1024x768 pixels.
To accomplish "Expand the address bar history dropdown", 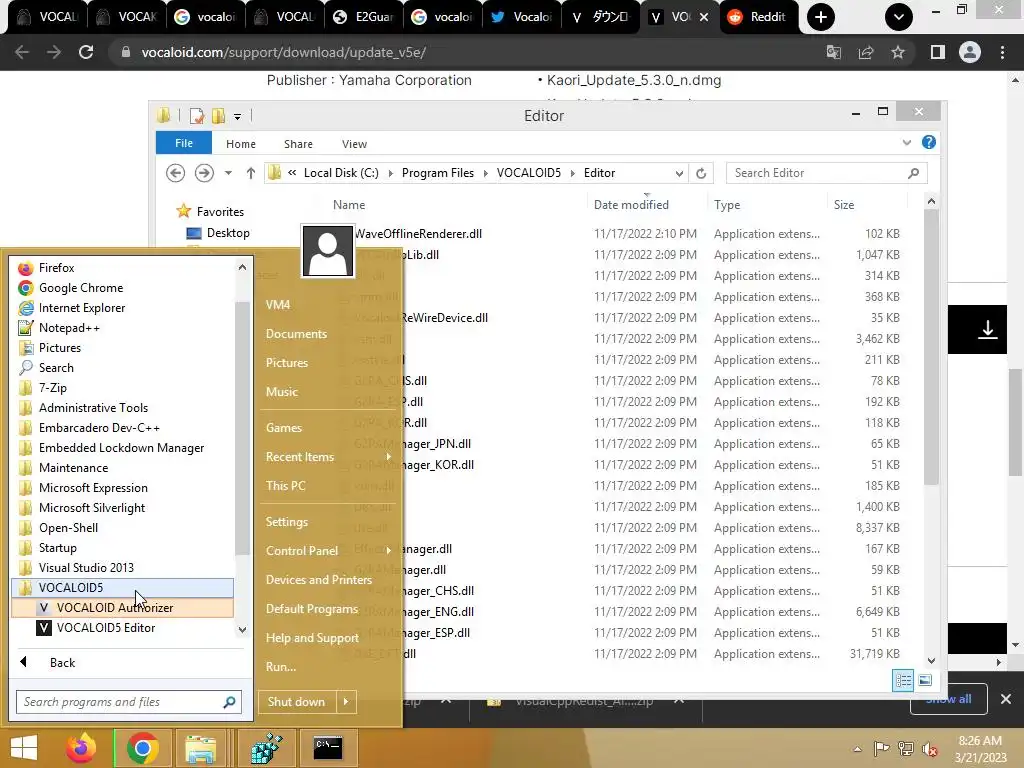I will (x=679, y=173).
